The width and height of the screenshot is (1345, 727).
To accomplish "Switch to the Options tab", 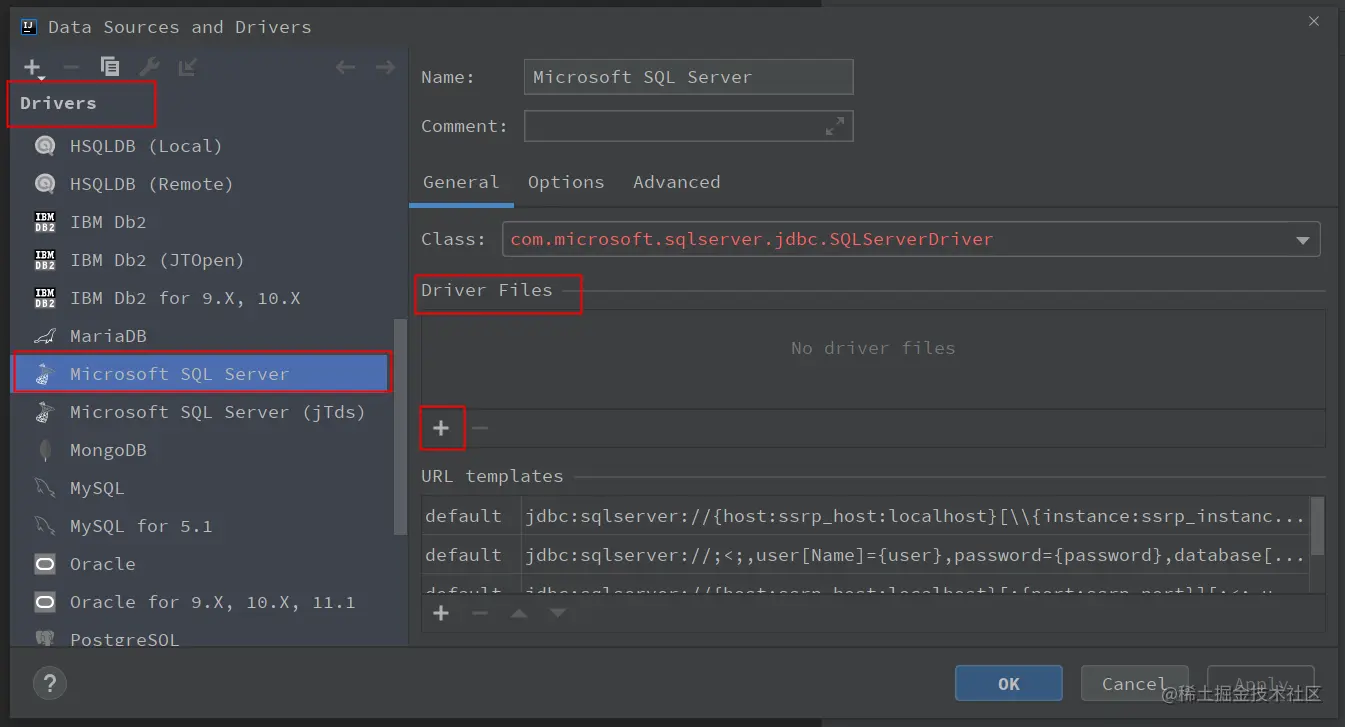I will pos(566,182).
